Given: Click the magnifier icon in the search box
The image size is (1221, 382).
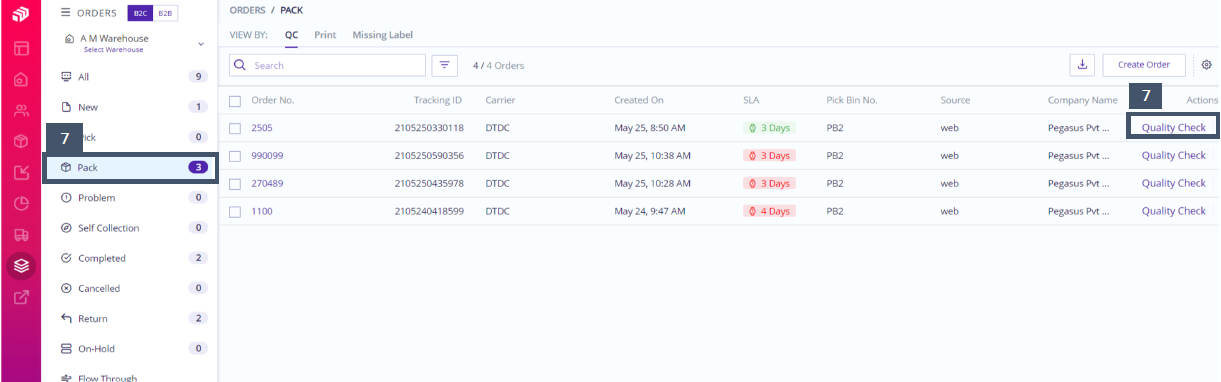Looking at the screenshot, I should [x=240, y=65].
